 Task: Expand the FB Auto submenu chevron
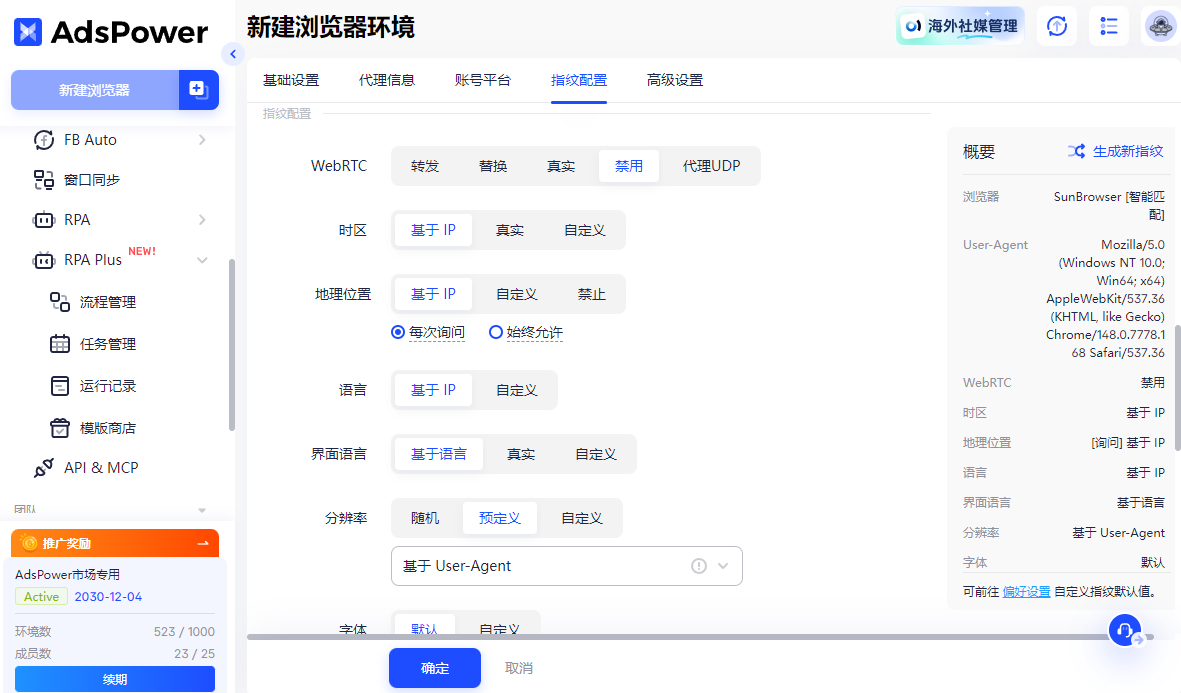point(202,140)
